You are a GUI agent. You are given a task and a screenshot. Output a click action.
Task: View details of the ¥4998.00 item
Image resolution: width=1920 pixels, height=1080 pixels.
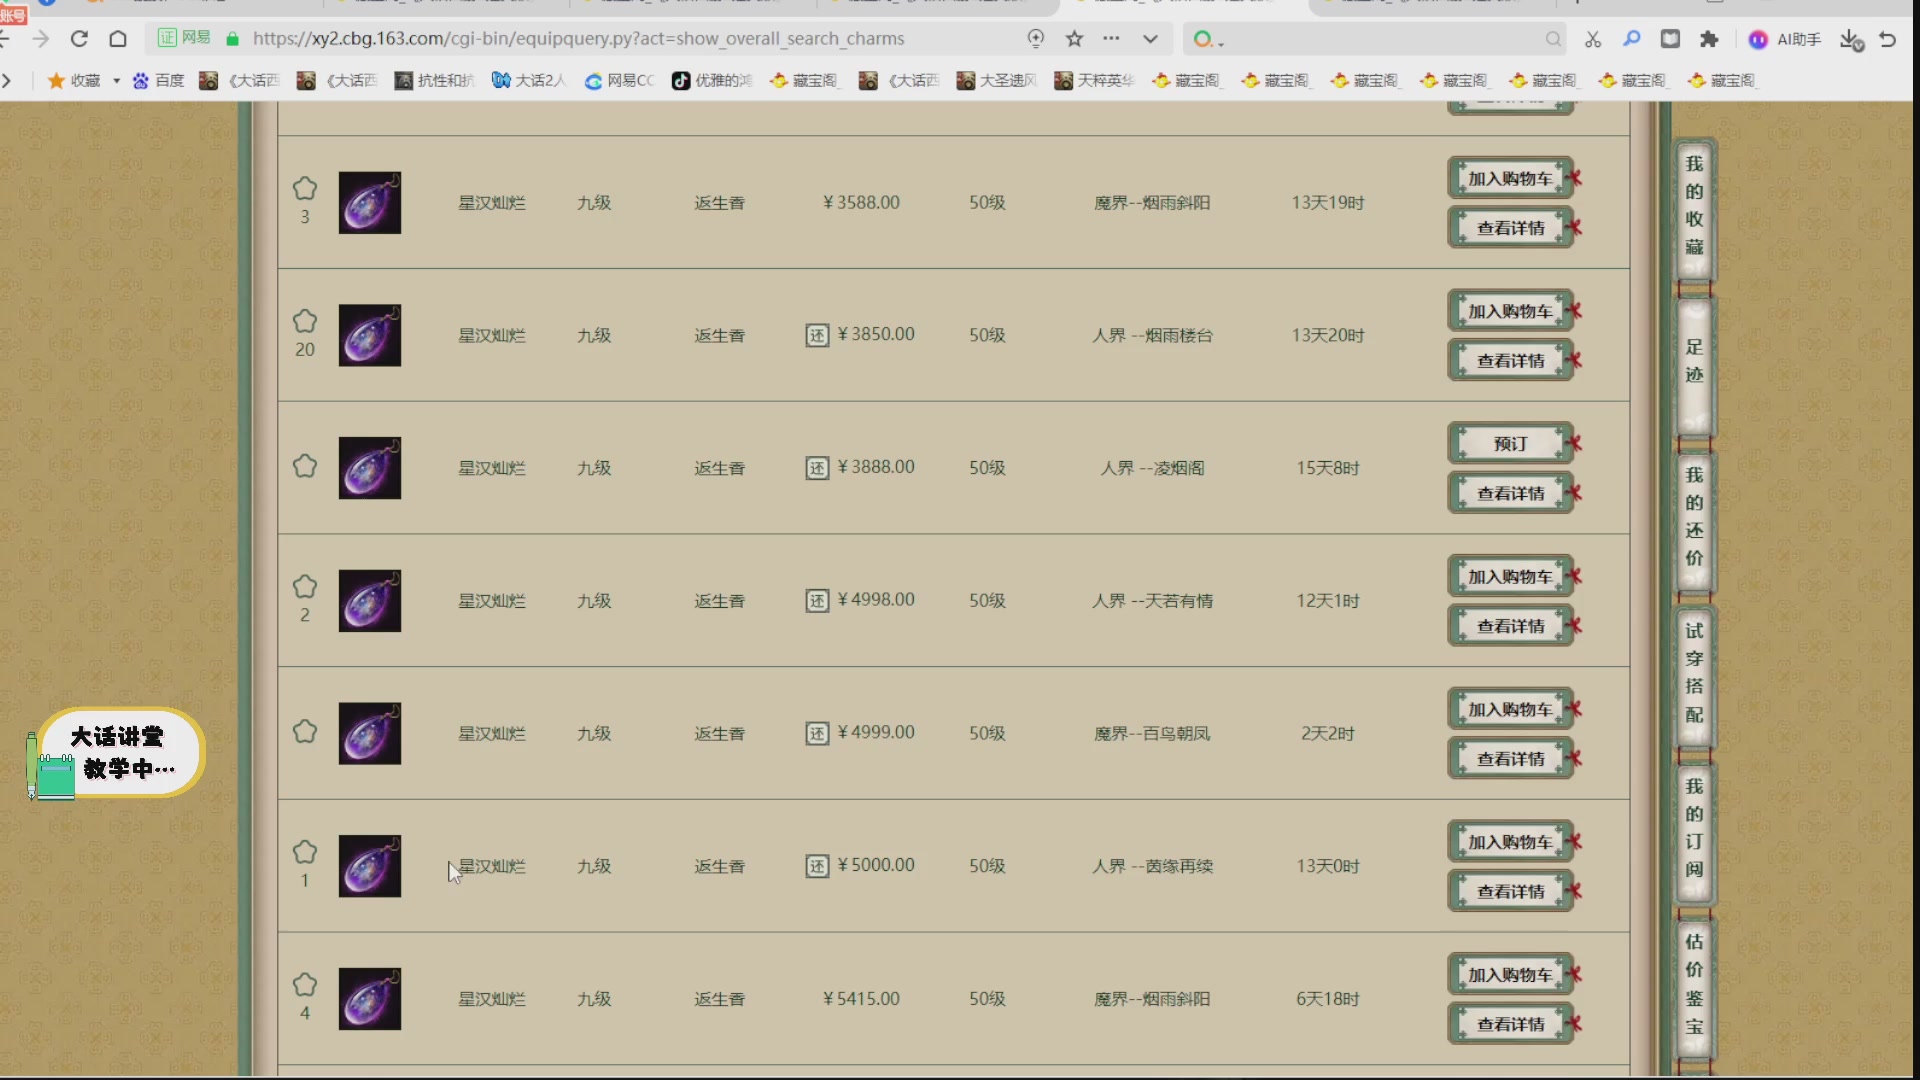1511,626
